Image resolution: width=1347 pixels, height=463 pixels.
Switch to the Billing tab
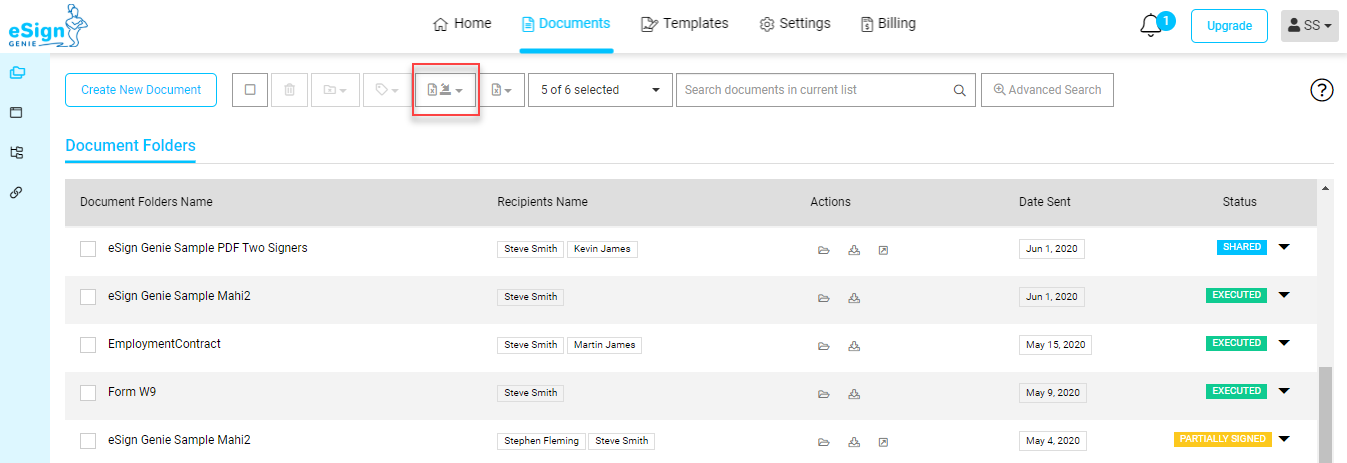pyautogui.click(x=888, y=23)
